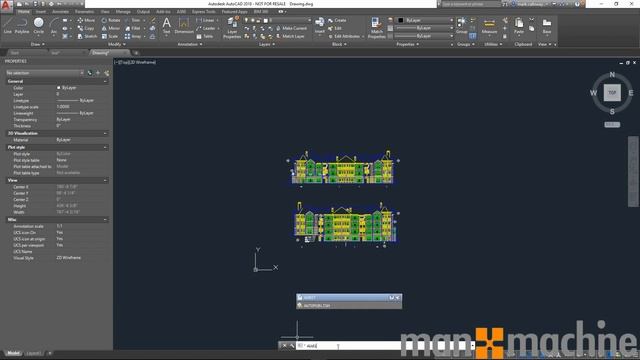Open the No selection dropdown in Properties
Screen dimensions: 640x360
point(44,73)
